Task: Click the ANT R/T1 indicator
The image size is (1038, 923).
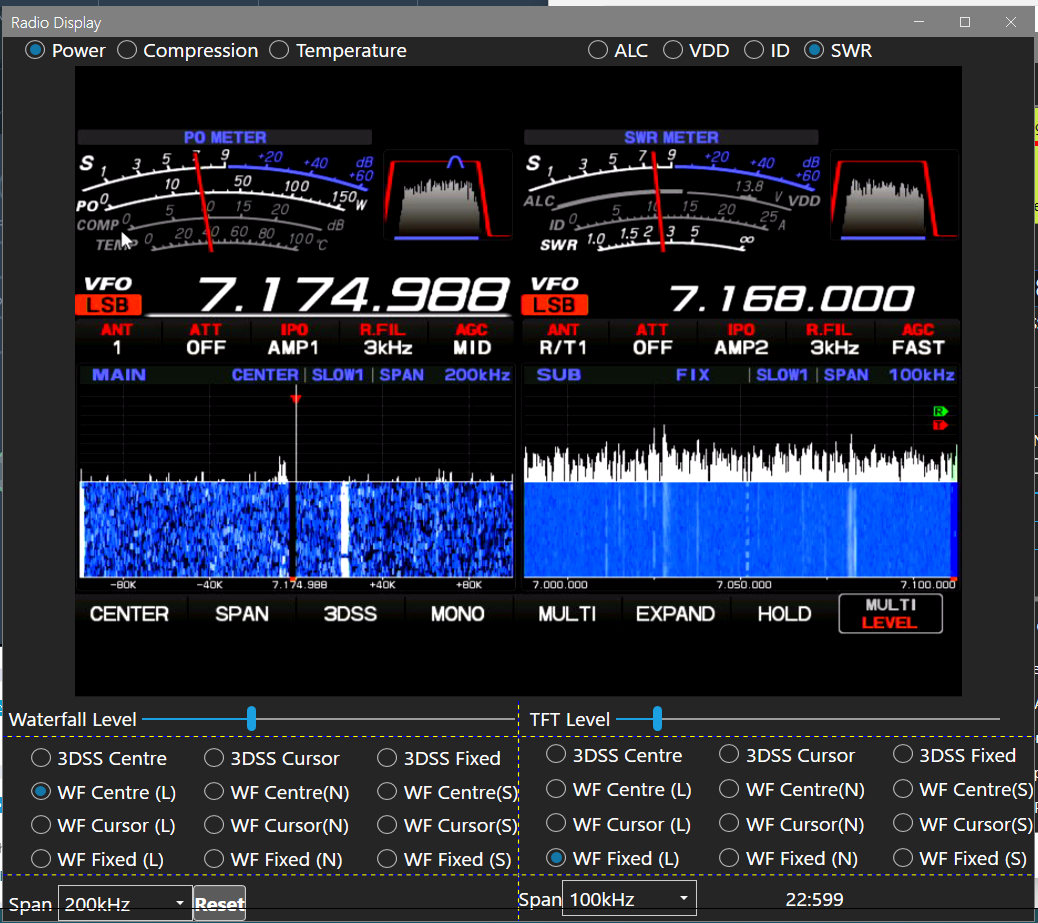Action: (563, 339)
